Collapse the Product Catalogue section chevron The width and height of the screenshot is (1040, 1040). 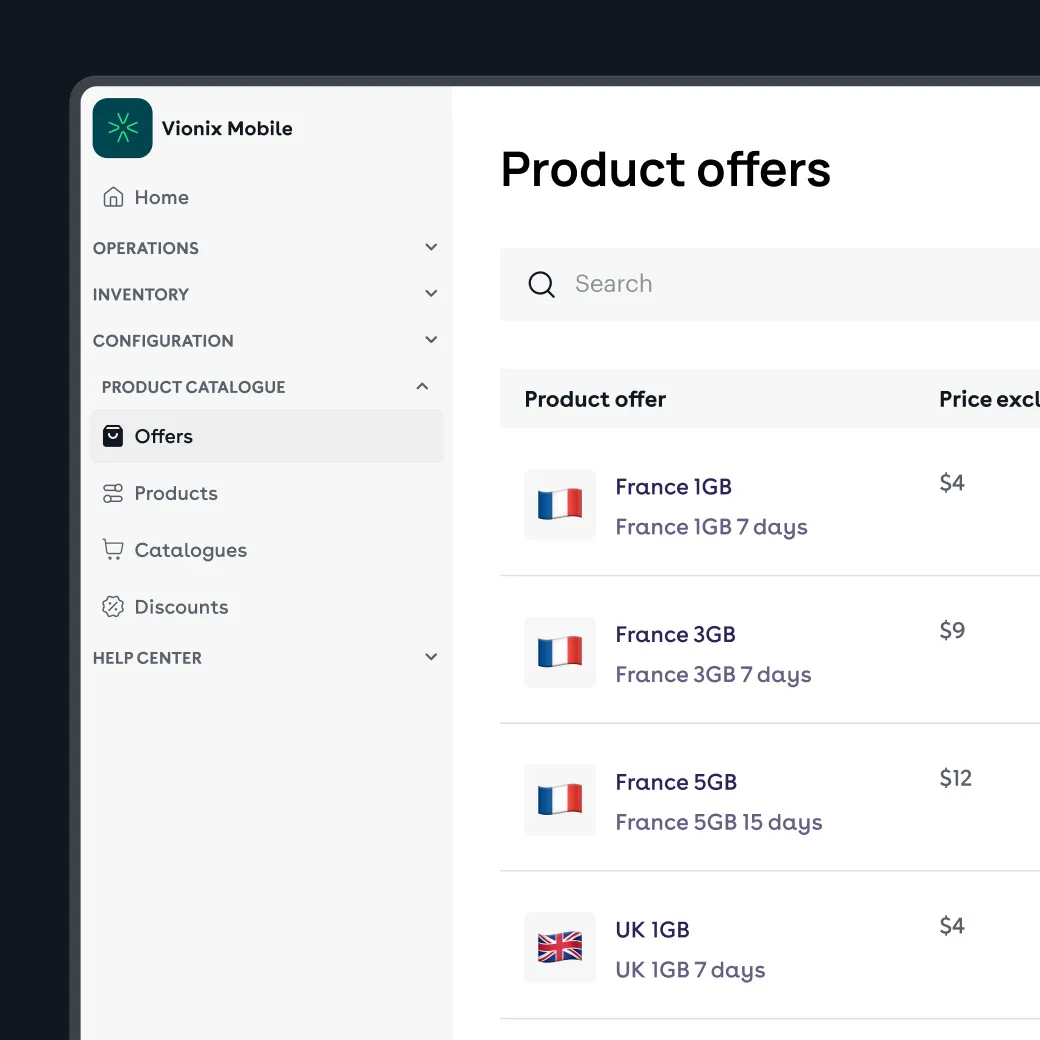[x=422, y=386]
